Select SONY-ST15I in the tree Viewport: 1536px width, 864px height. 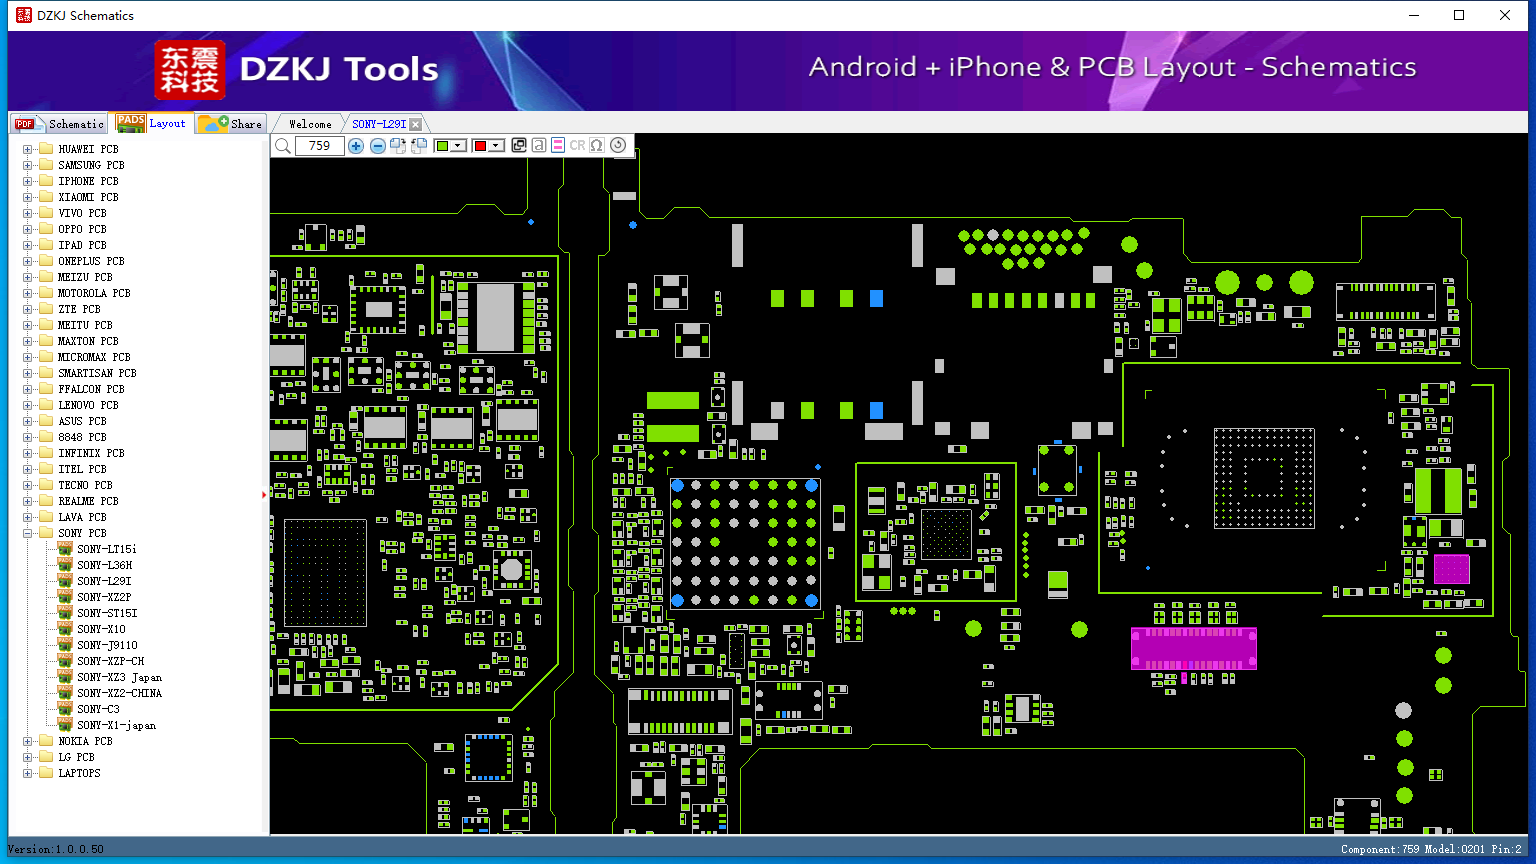click(107, 613)
